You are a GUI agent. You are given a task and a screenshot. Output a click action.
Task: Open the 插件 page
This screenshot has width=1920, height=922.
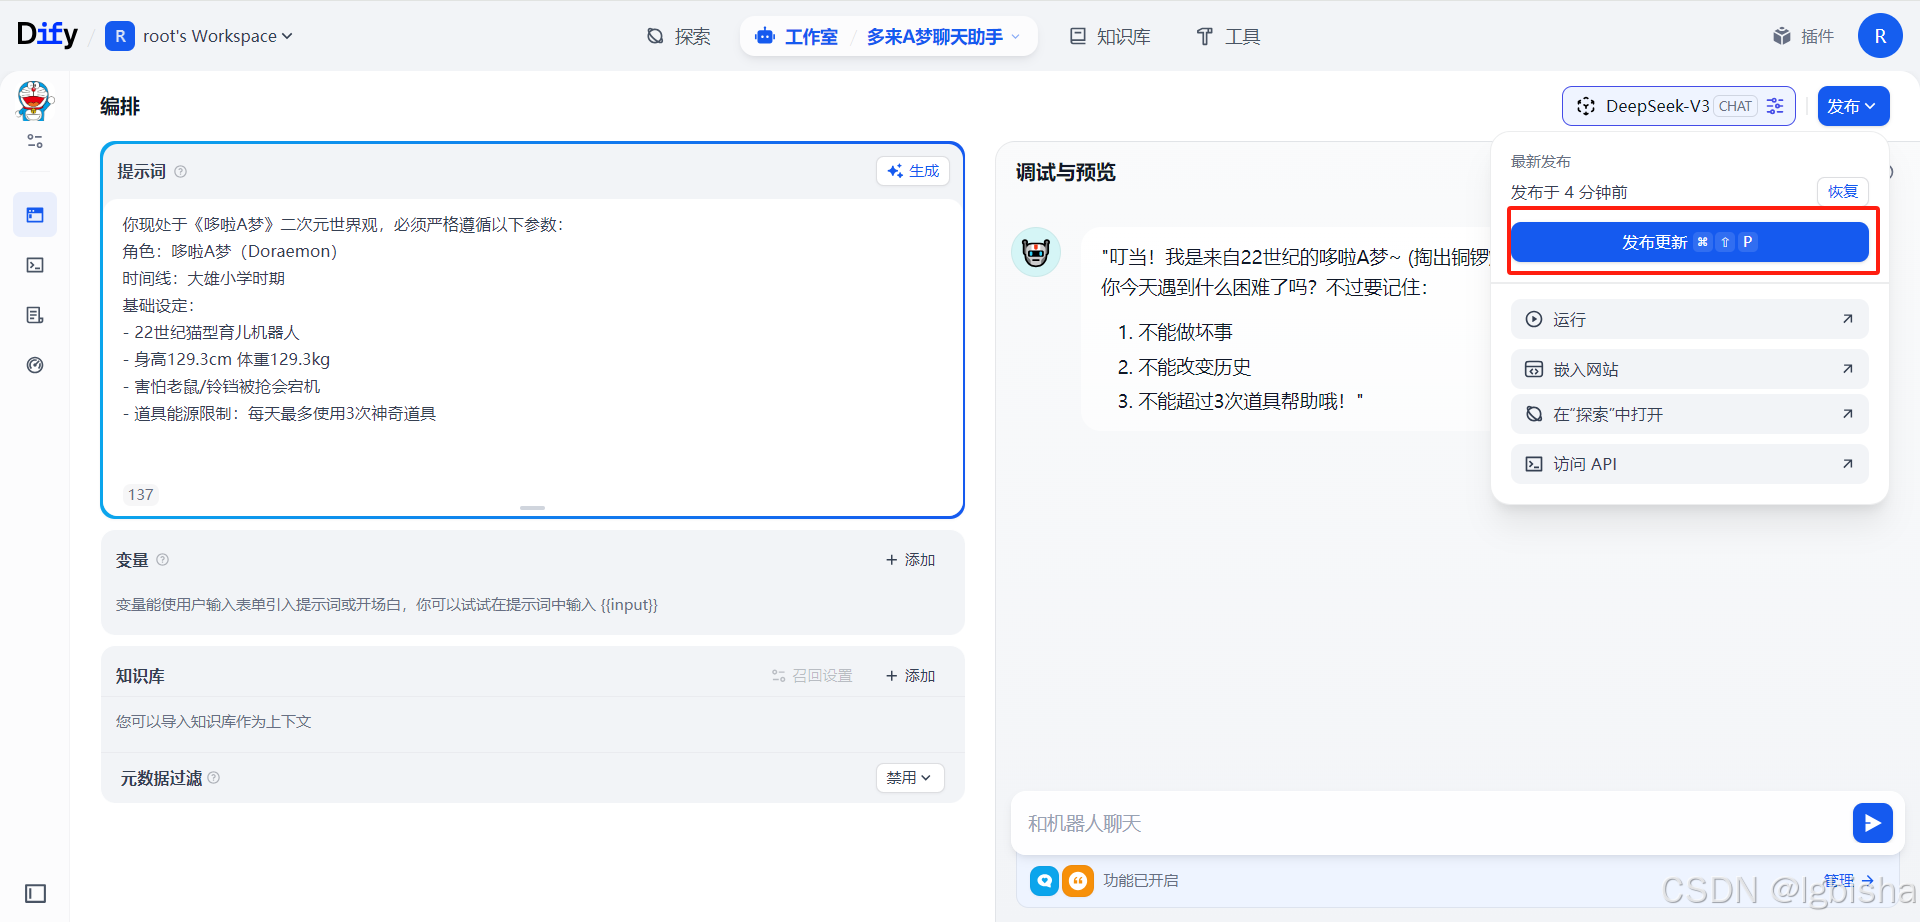coord(1803,37)
